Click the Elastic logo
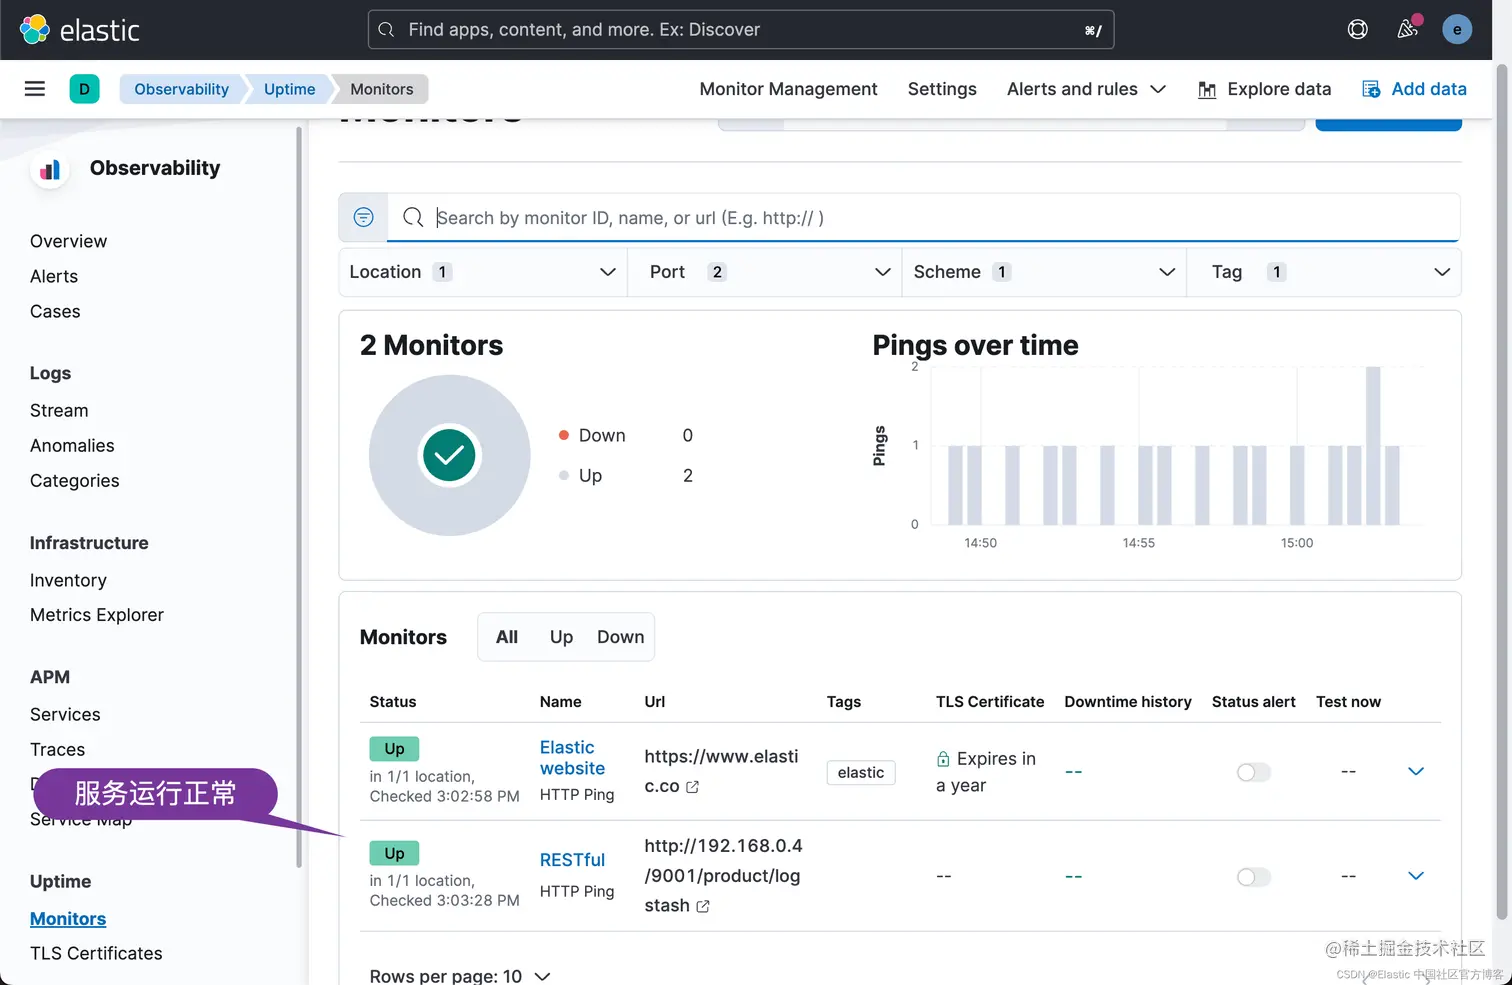Screen dimensions: 1512x985 (x=80, y=30)
